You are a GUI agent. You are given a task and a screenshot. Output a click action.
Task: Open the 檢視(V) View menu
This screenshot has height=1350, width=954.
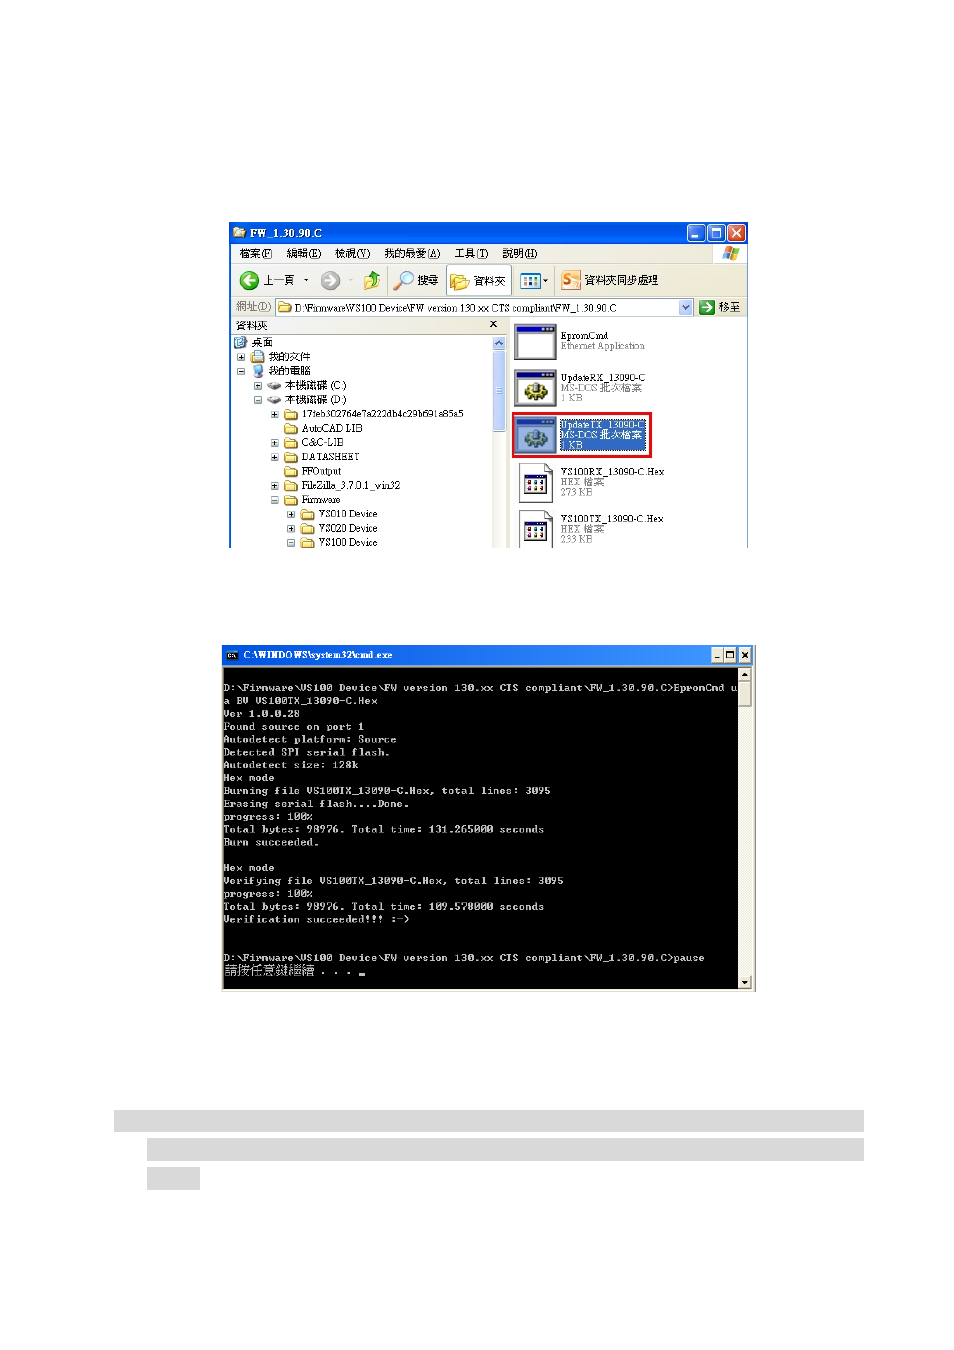352,254
